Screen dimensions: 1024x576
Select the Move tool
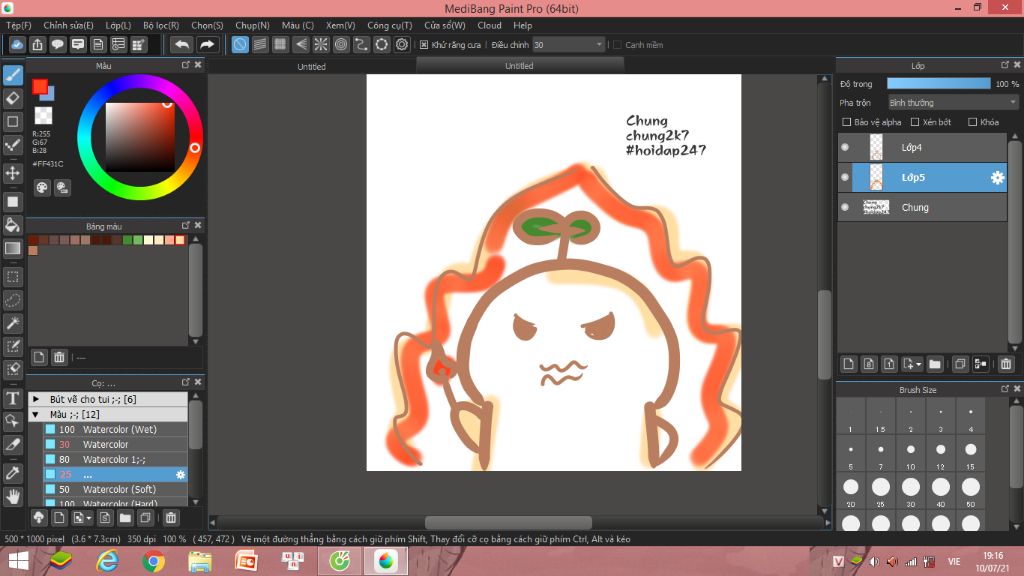(x=13, y=173)
